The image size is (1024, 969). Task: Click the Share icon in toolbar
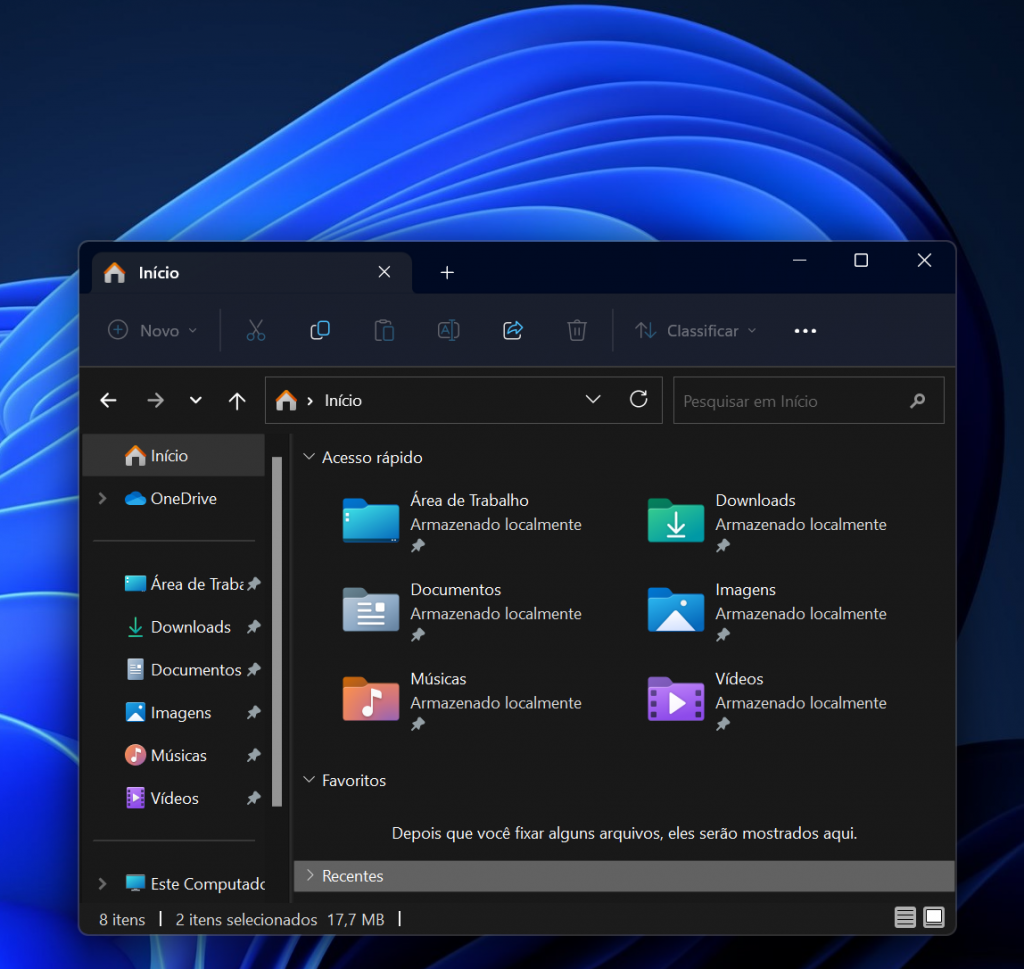513,330
